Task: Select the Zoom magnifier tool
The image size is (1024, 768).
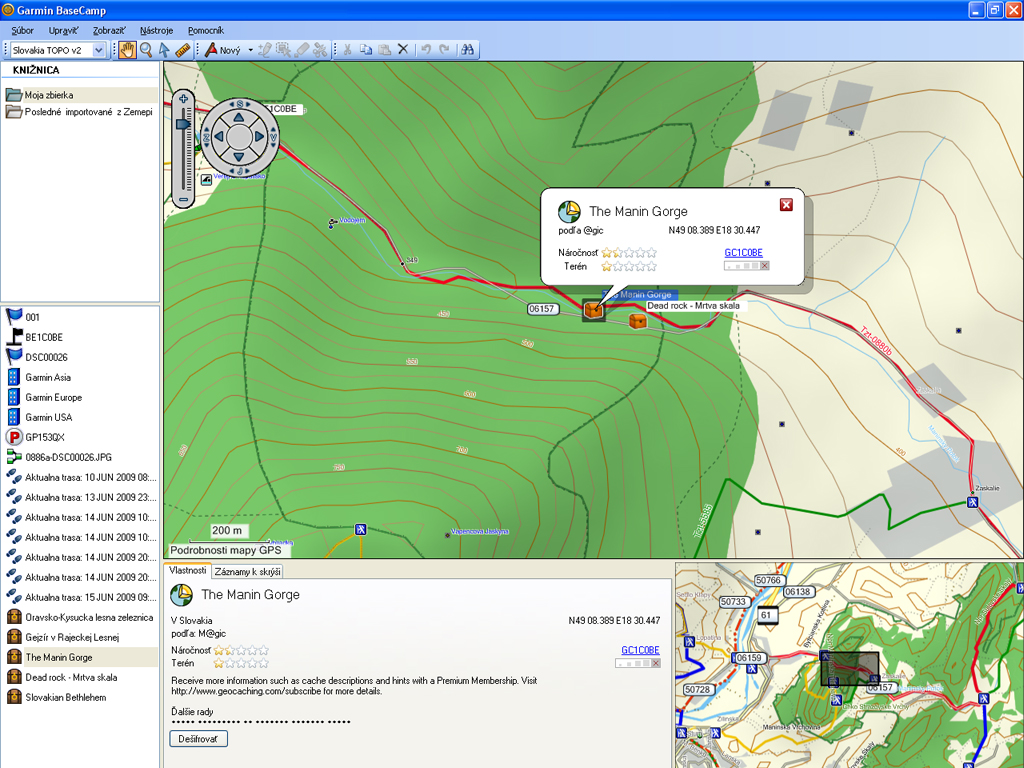Action: pos(146,49)
